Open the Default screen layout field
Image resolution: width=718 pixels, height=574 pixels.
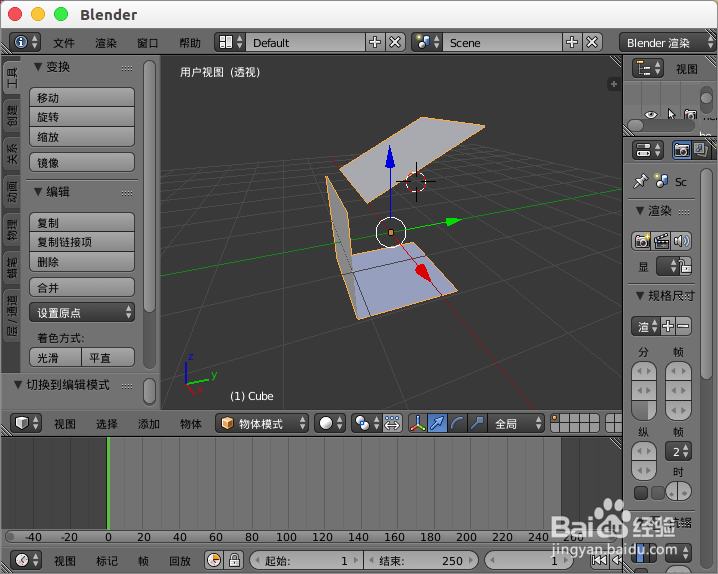click(305, 43)
